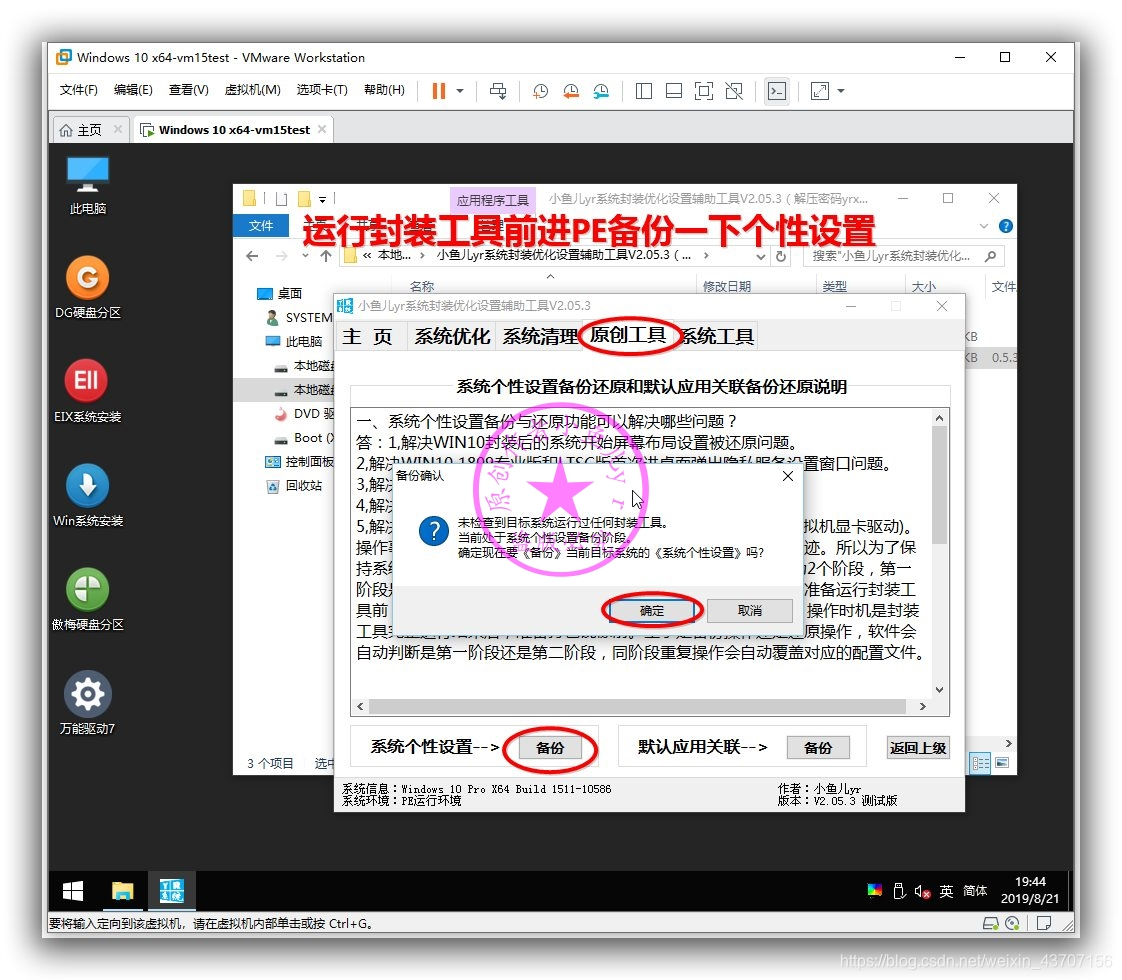Click 确定 in 备份确认 dialog
The width and height of the screenshot is (1122, 980).
[652, 610]
